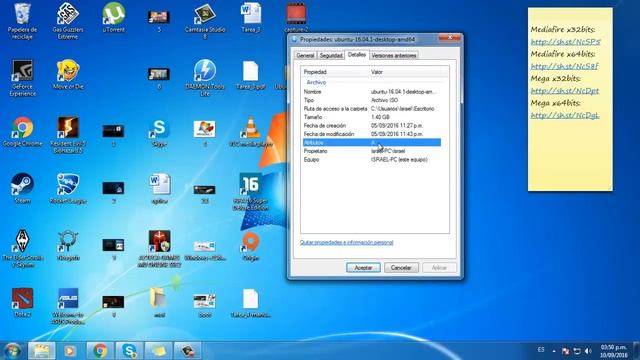Viewport: 640px width, 360px height.
Task: Open Action Center flag in tray
Action: (565, 351)
